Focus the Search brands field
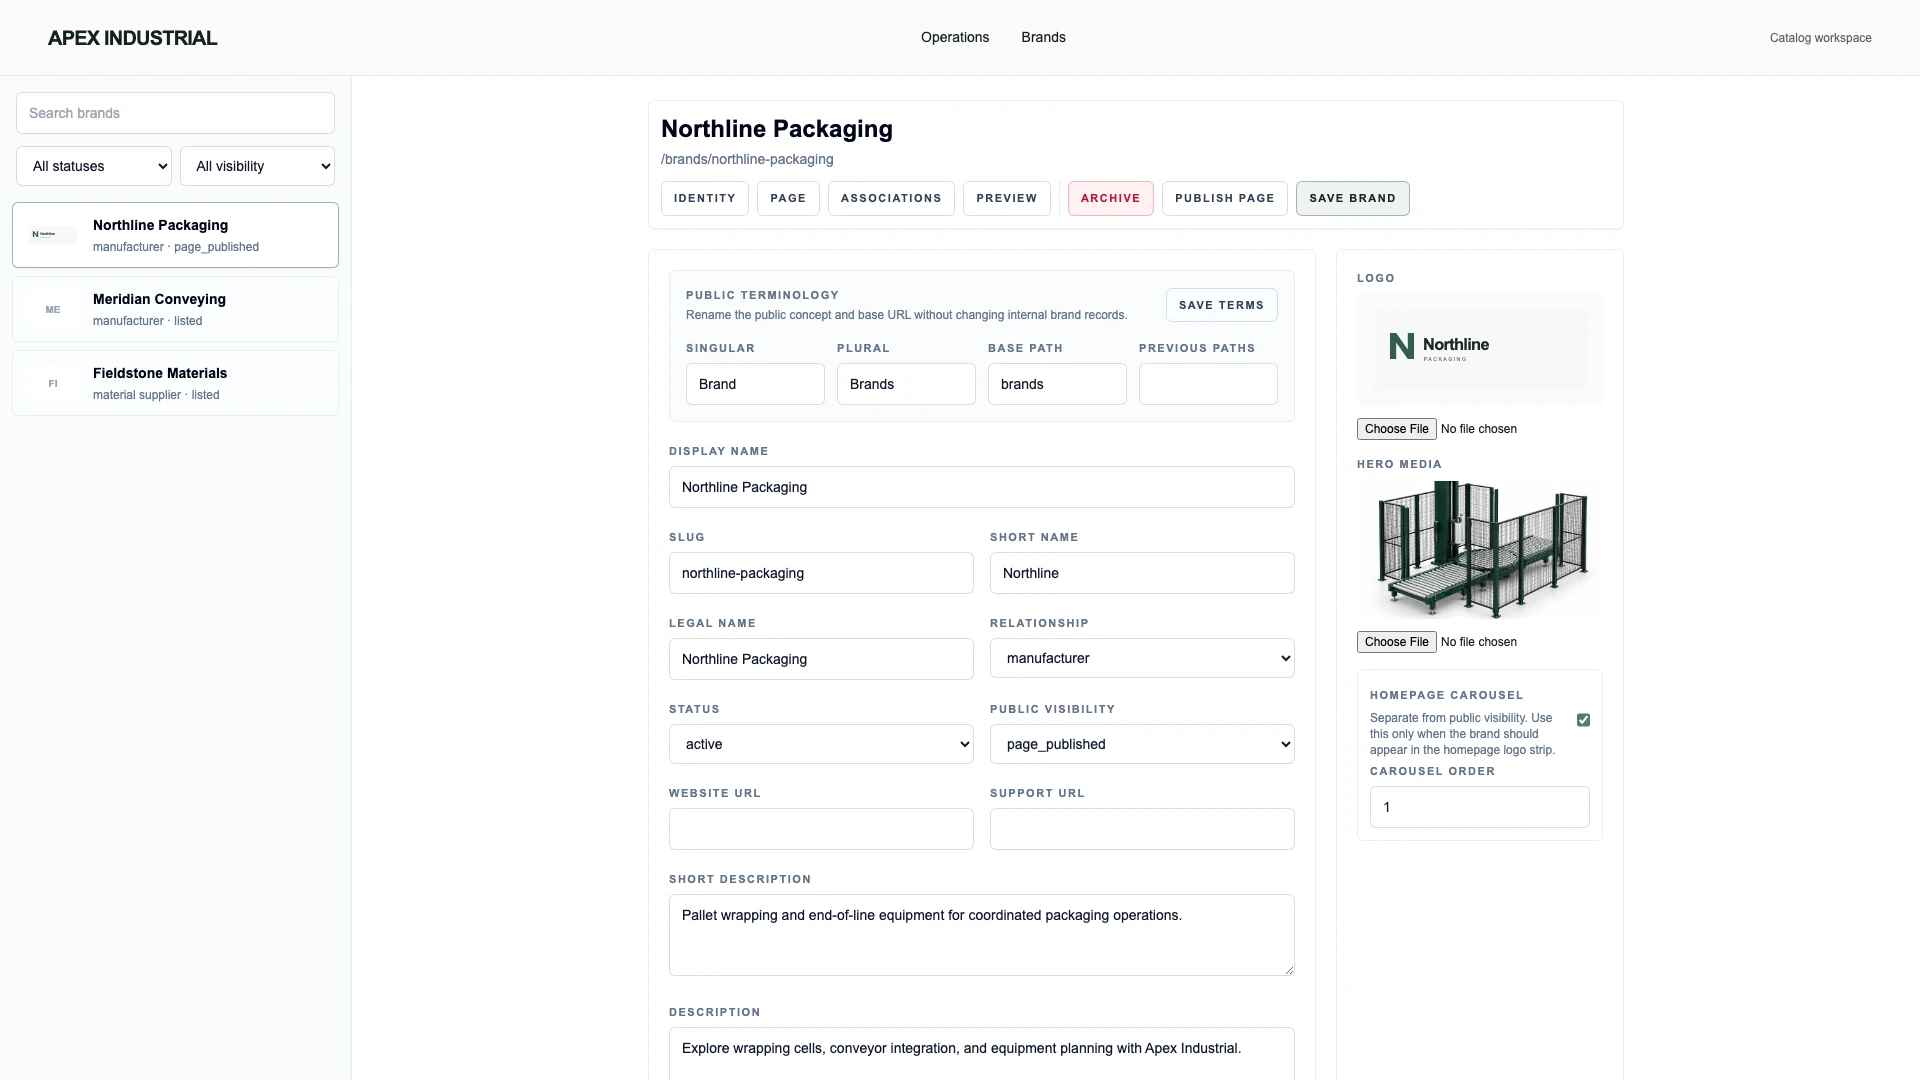 click(x=175, y=113)
